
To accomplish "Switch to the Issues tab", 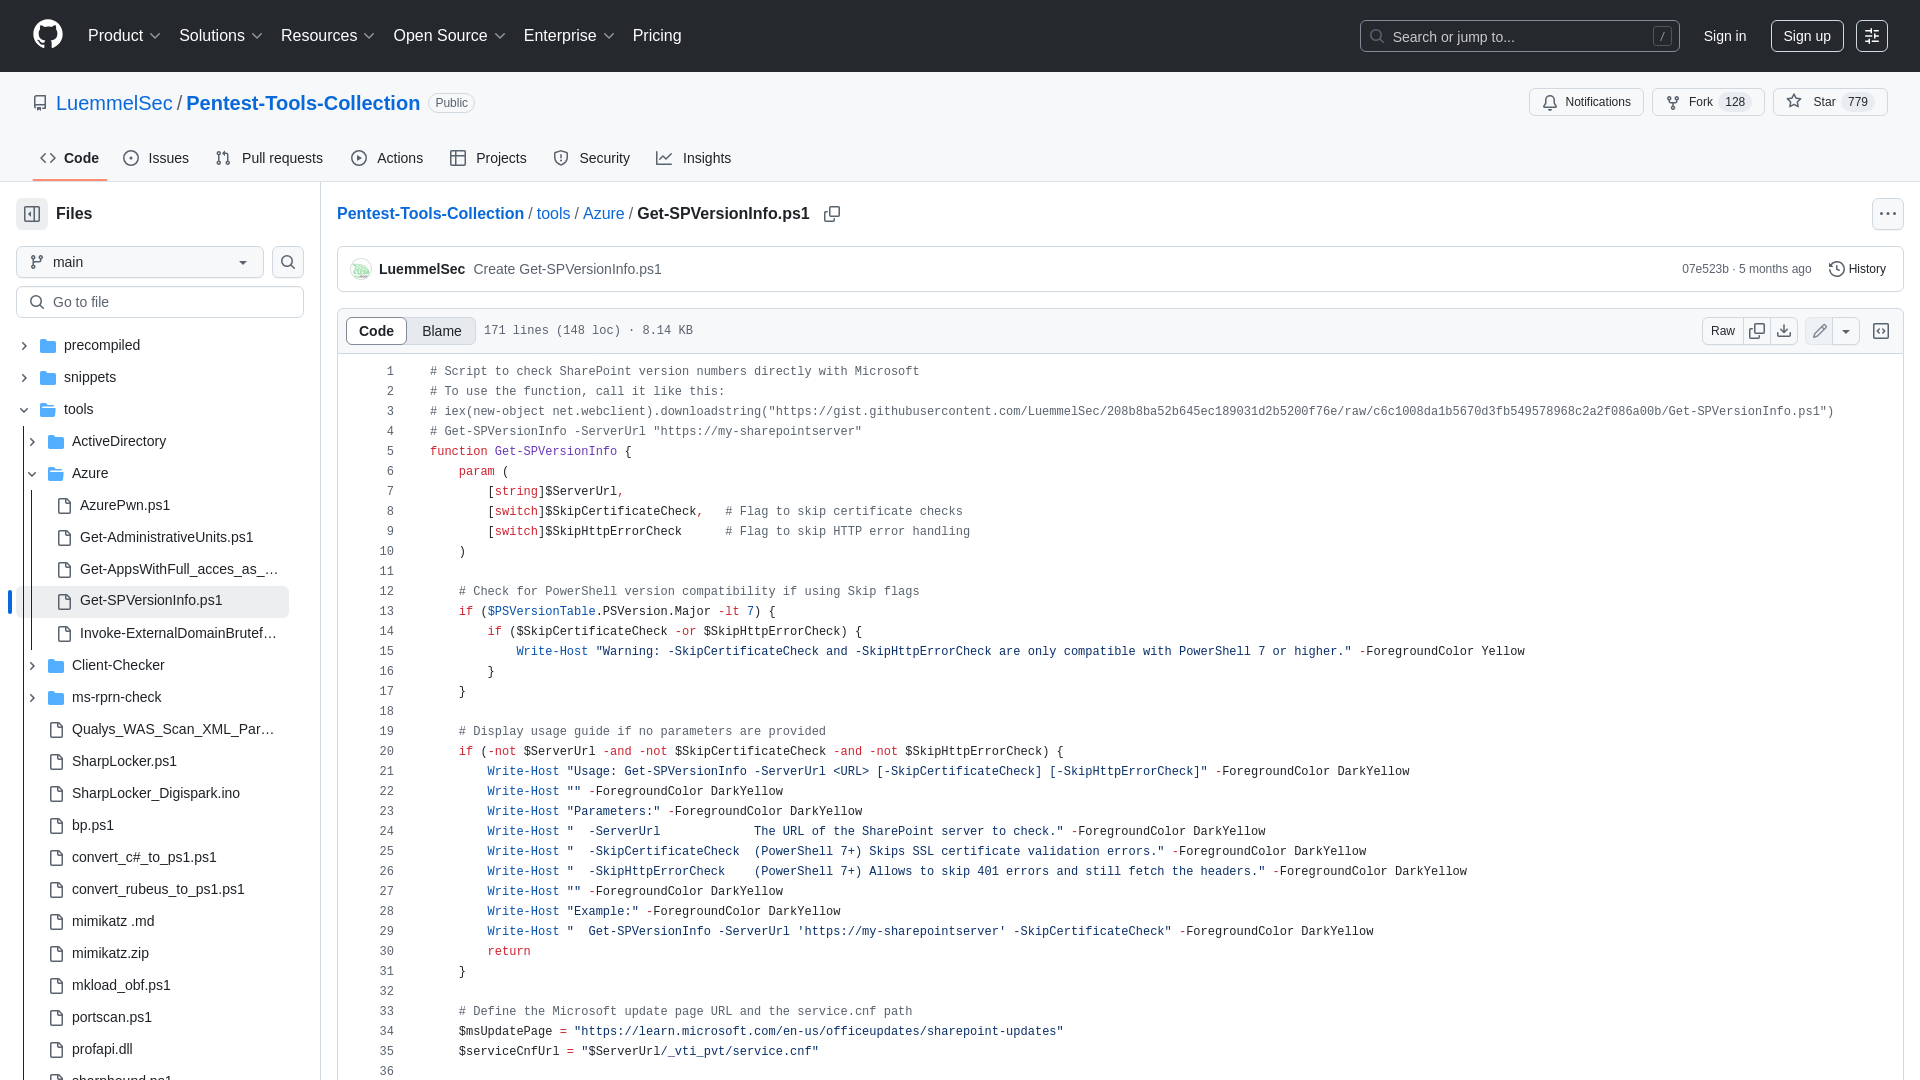I will tap(156, 158).
